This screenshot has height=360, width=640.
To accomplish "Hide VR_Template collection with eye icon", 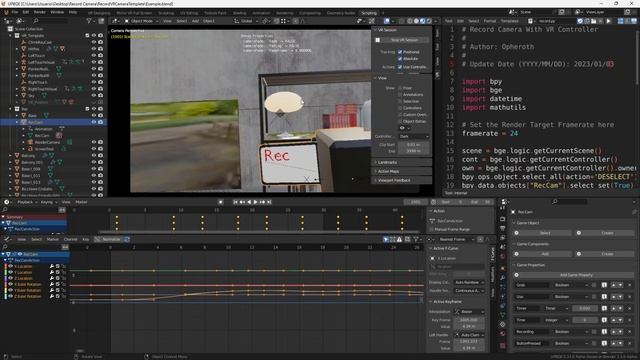I will click(x=94, y=36).
